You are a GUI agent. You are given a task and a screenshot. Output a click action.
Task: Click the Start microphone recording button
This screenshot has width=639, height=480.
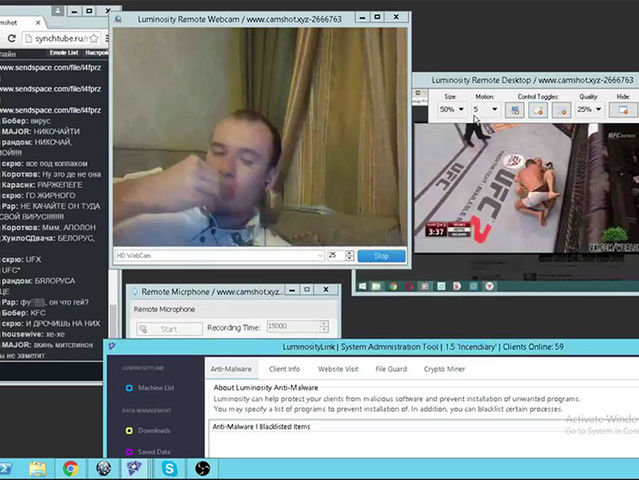coord(168,328)
